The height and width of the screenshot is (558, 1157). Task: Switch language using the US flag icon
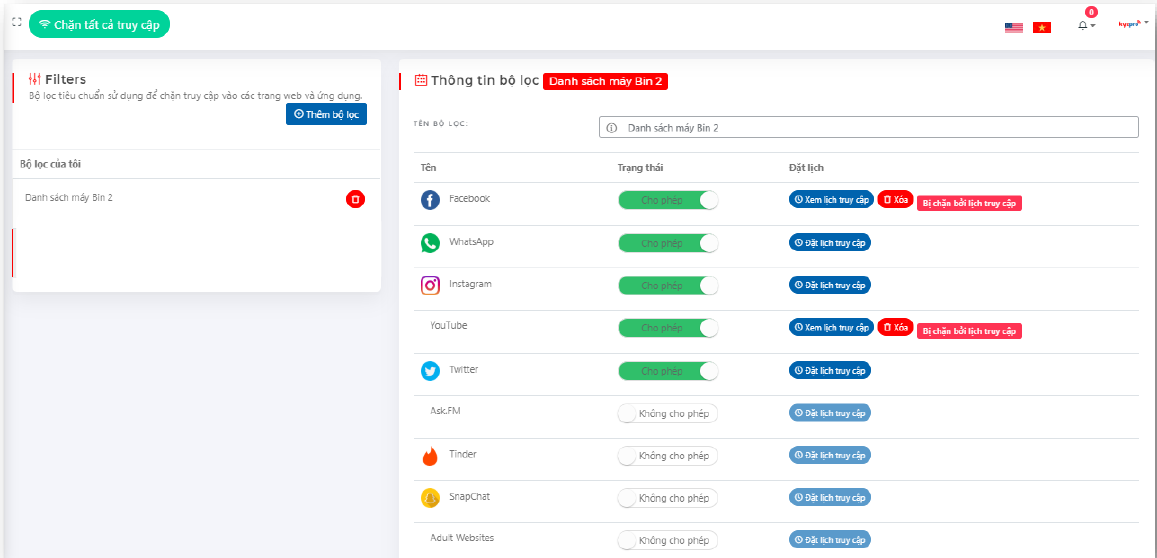pyautogui.click(x=1014, y=28)
